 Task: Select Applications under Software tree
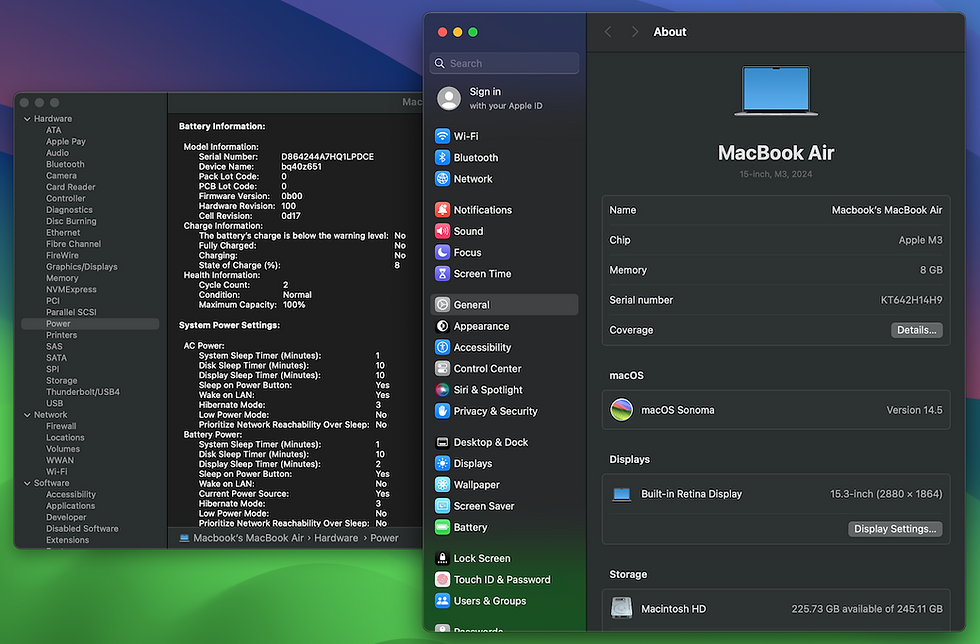click(70, 506)
